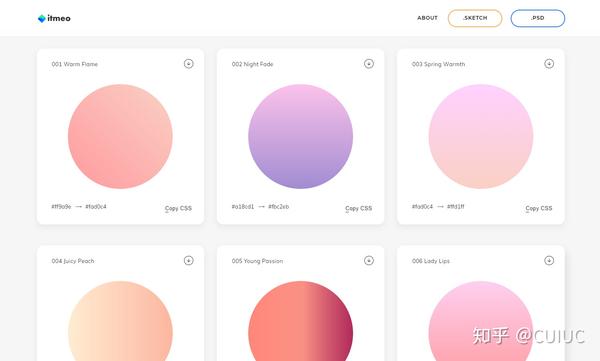Copy CSS for Night Fade
The height and width of the screenshot is (361, 600).
click(x=358, y=208)
